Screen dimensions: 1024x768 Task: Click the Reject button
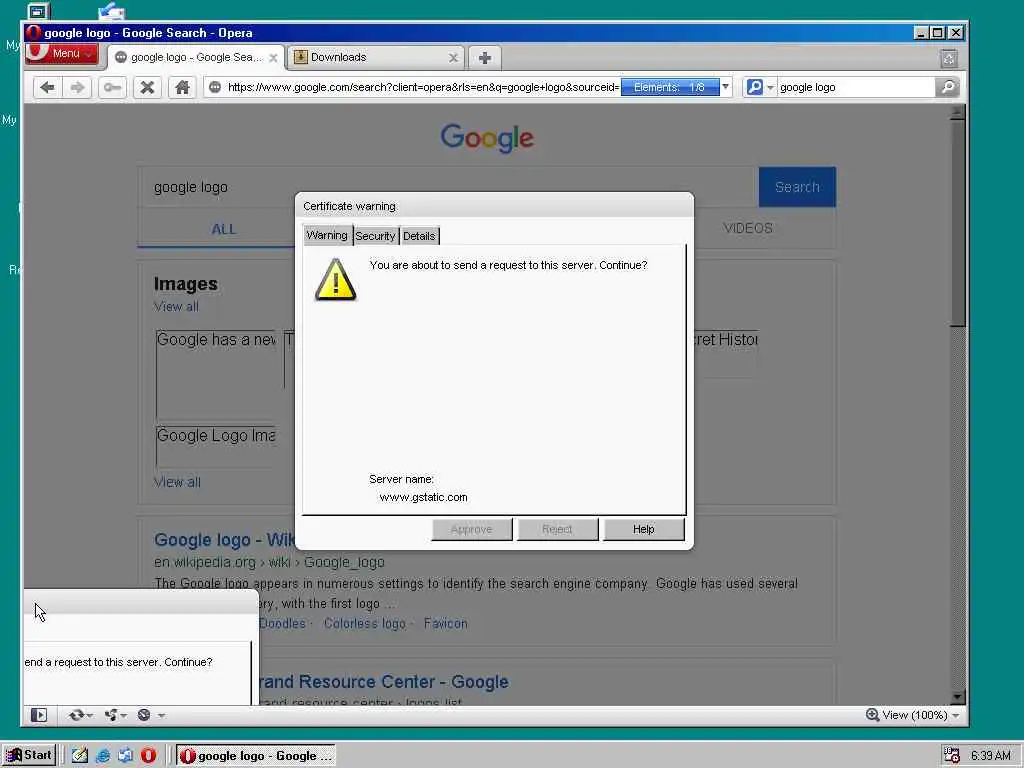tap(557, 529)
